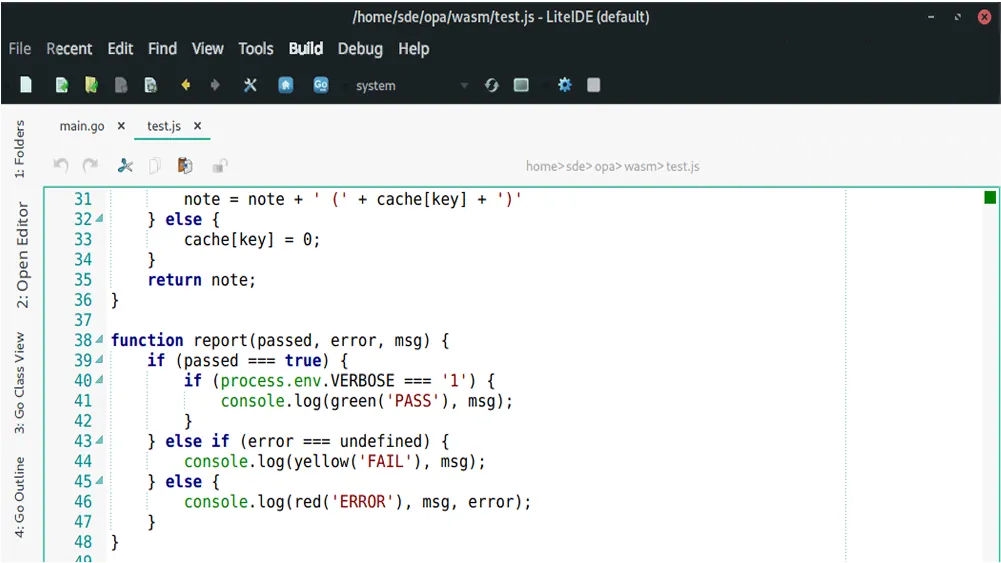
Task: Collapse the code fold at line 39
Action: point(100,360)
